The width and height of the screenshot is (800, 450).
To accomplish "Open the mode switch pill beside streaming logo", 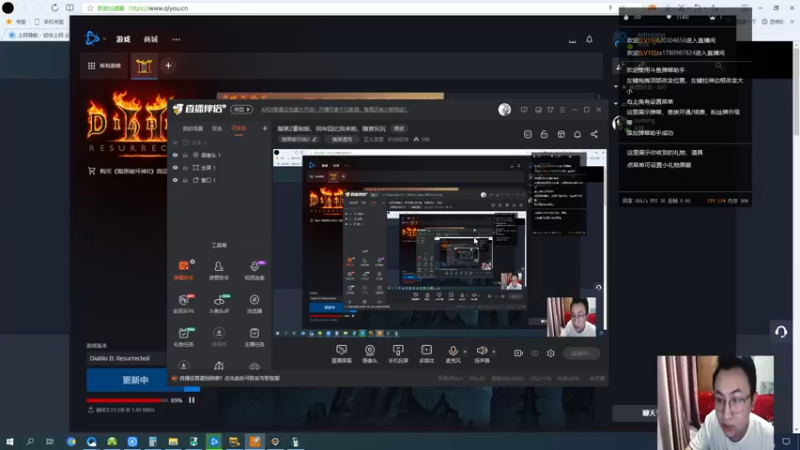I will click(x=241, y=109).
